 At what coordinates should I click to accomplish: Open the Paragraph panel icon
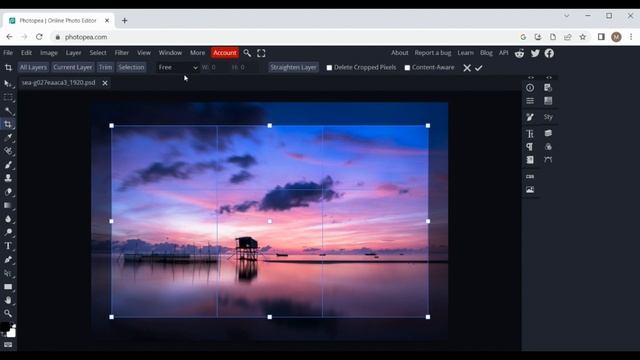pos(530,147)
